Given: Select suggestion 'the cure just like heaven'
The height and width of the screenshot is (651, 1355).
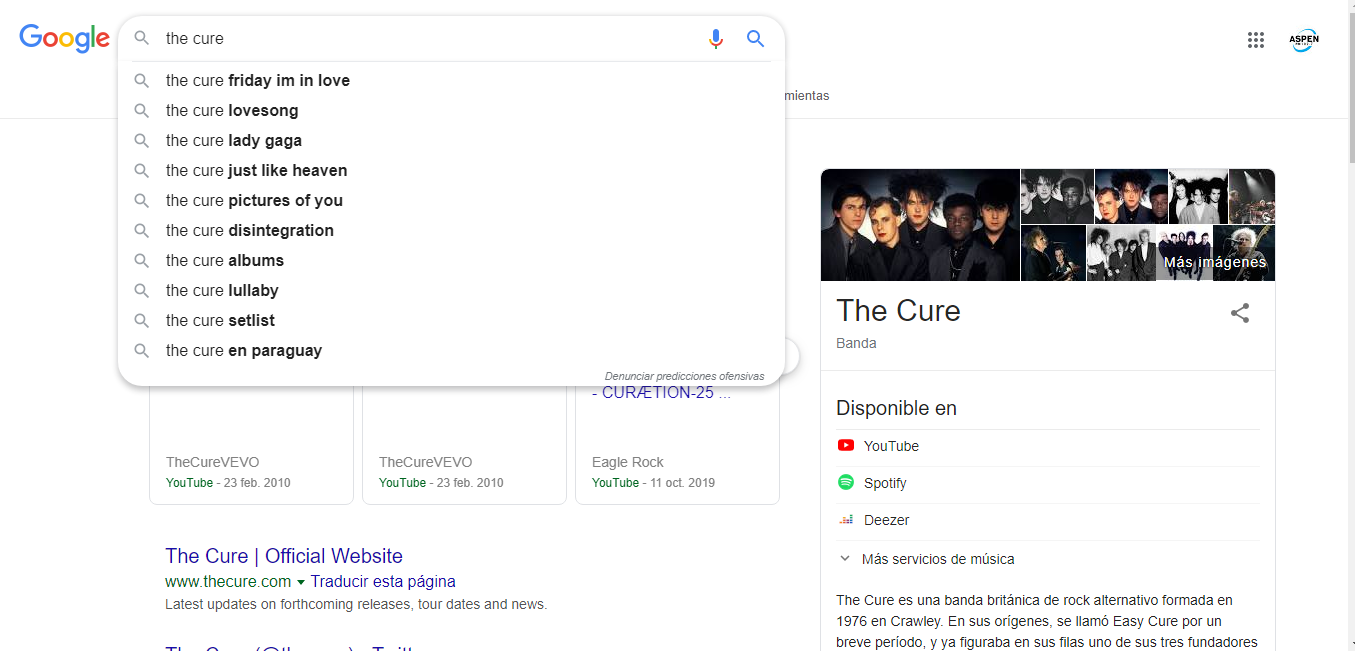Looking at the screenshot, I should click(x=451, y=170).
